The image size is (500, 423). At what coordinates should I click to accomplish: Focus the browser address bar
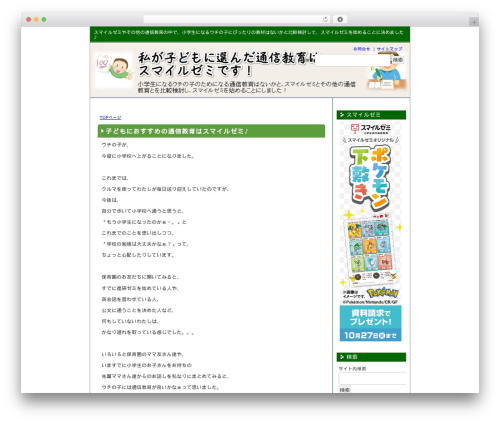click(x=237, y=19)
